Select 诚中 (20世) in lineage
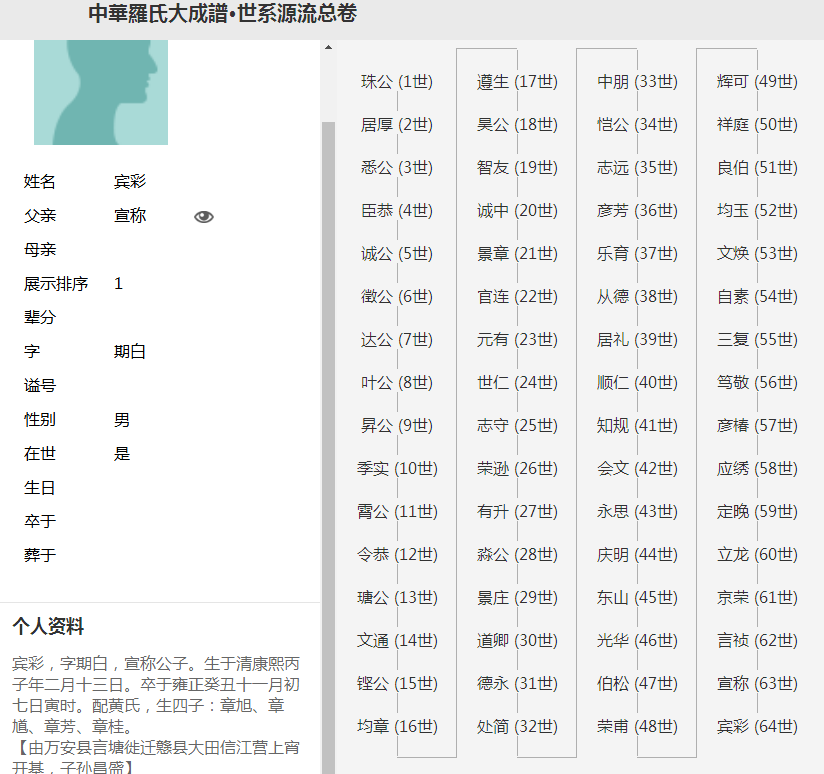824x774 pixels. (x=517, y=211)
